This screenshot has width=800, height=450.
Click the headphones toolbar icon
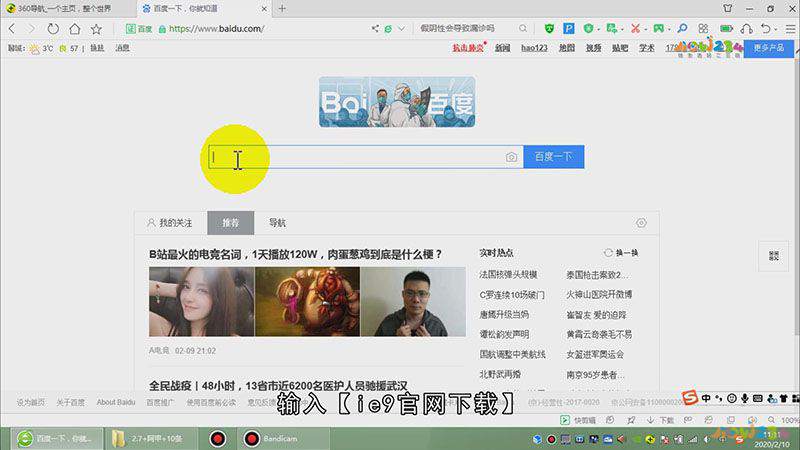click(746, 29)
